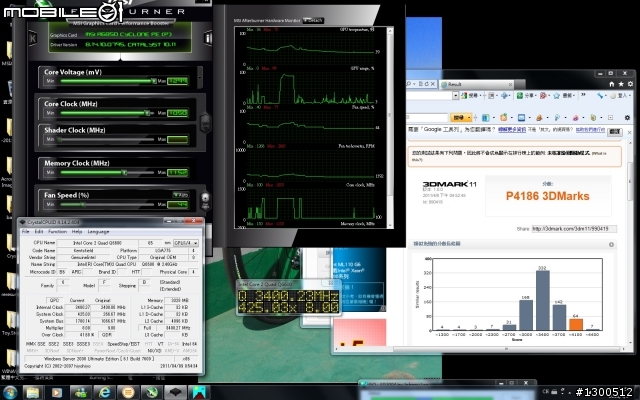Adjust the Fan Speed slider
Viewport: 640px width, 400px height.
tap(107, 204)
